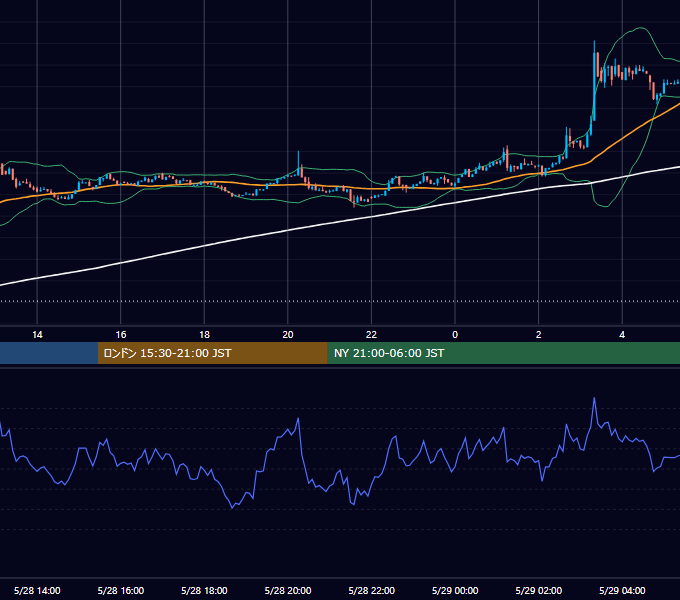Viewport: 680px width, 600px height.
Task: Click the 2 hour label on upper axis
Action: 539,335
